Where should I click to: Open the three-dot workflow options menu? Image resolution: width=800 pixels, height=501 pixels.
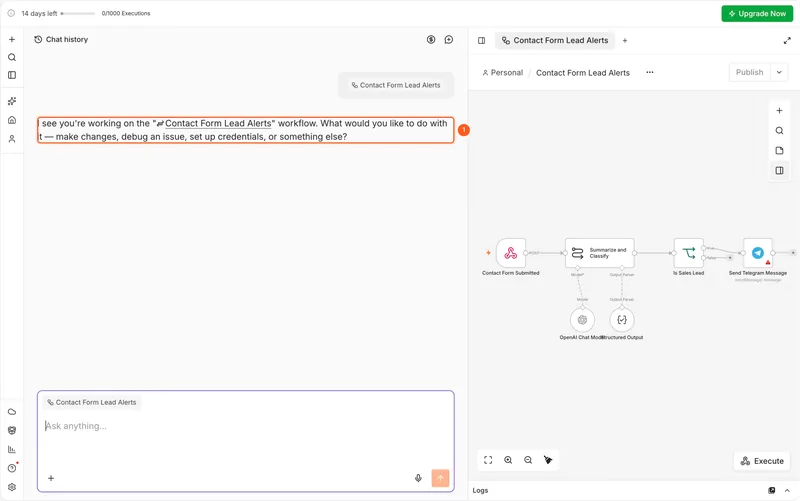pos(649,72)
